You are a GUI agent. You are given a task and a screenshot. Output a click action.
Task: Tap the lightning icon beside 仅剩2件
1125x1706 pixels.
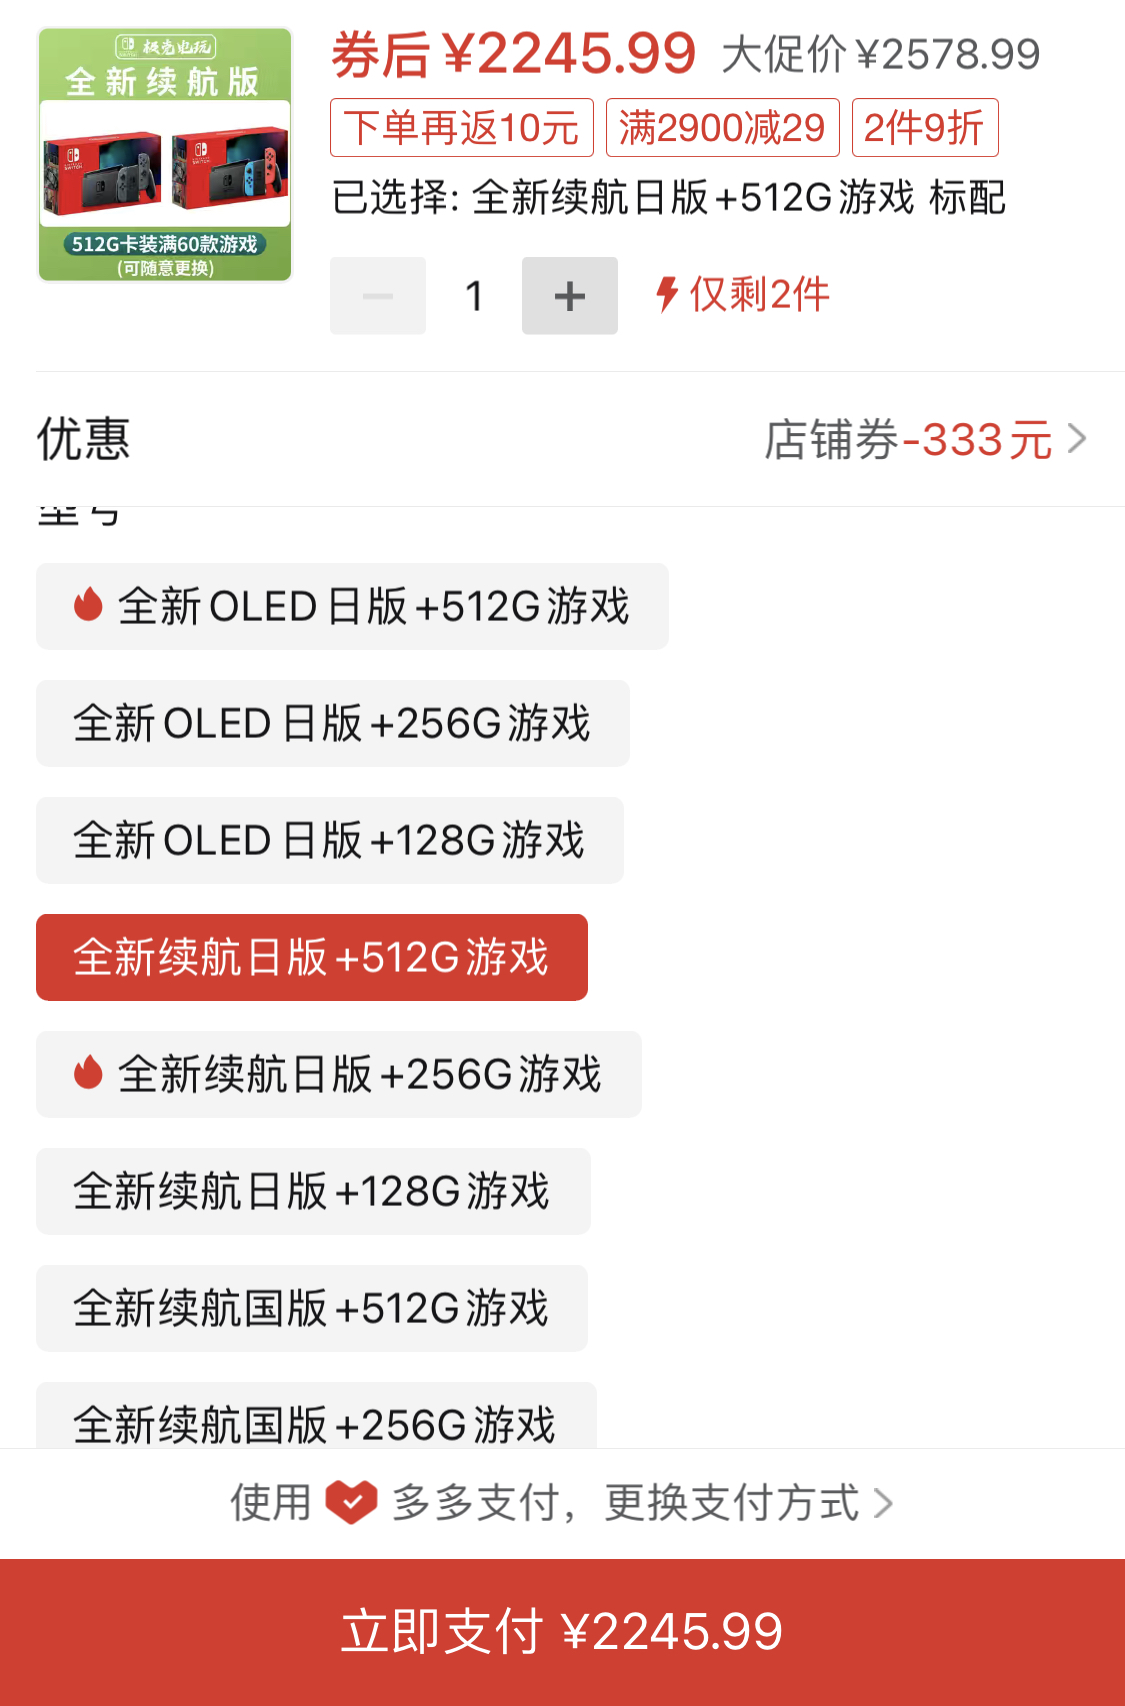pos(667,295)
